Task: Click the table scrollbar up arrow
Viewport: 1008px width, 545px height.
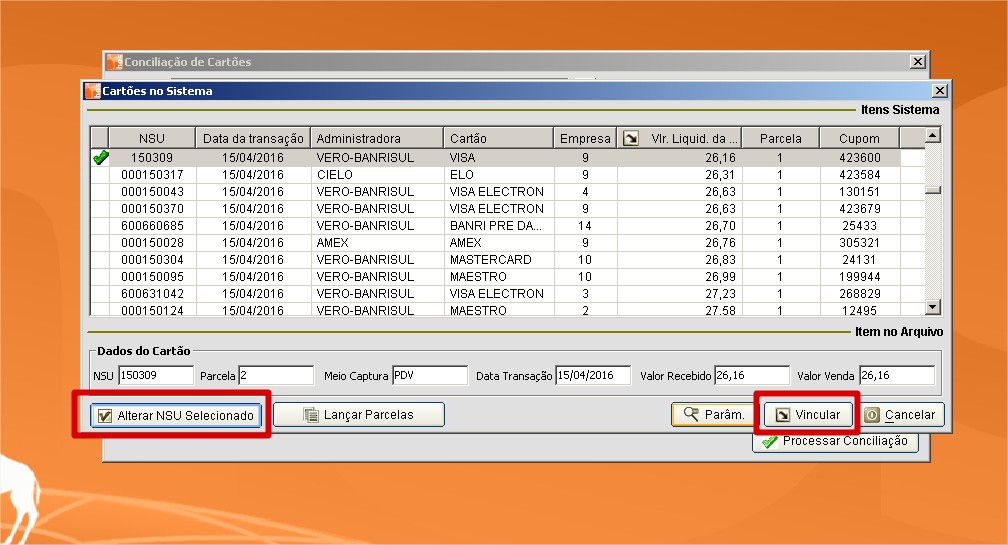Action: [932, 135]
